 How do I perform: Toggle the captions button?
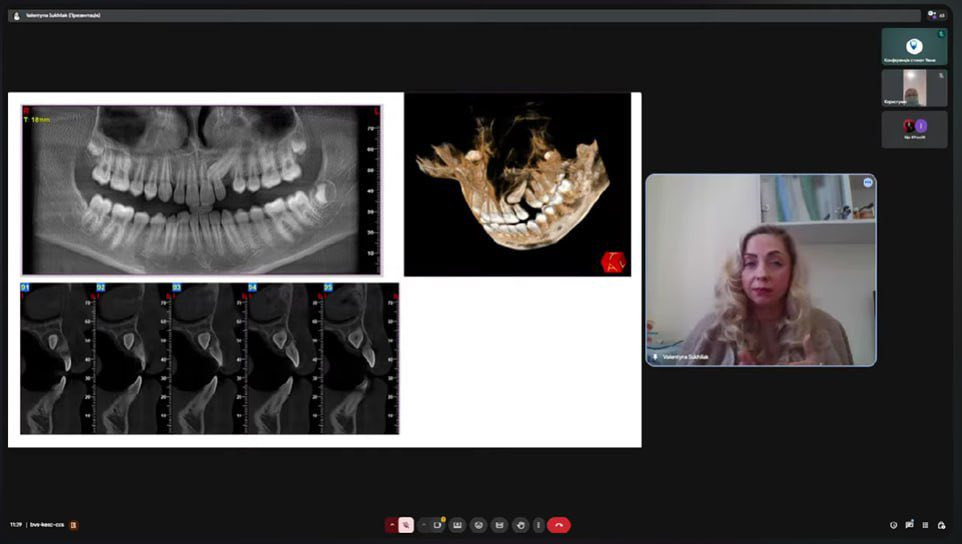499,525
